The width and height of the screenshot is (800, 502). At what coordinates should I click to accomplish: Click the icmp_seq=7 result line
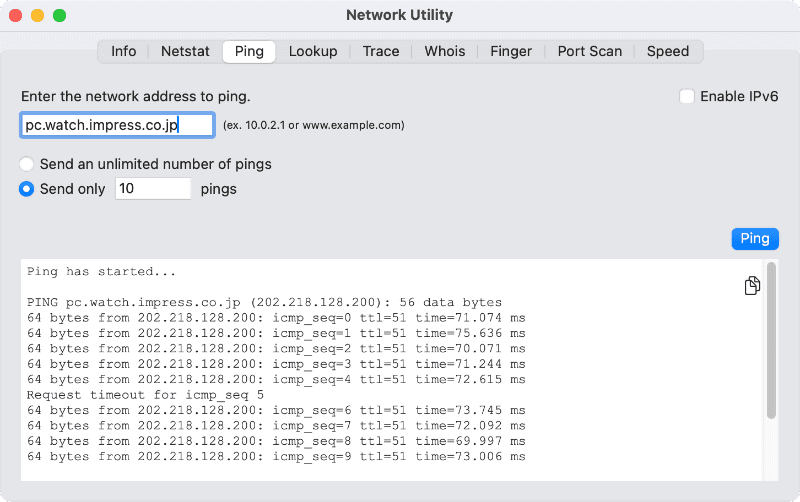pos(276,425)
